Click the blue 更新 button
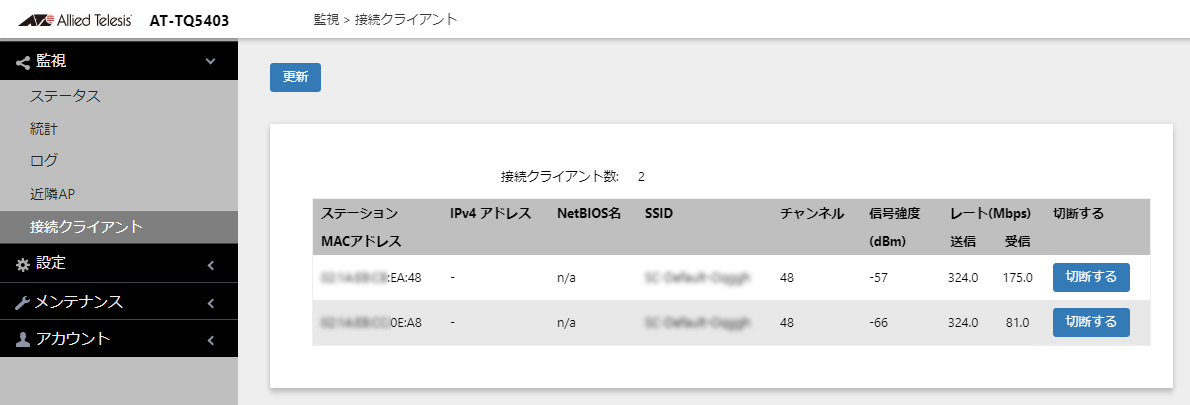The image size is (1190, 405). point(295,77)
